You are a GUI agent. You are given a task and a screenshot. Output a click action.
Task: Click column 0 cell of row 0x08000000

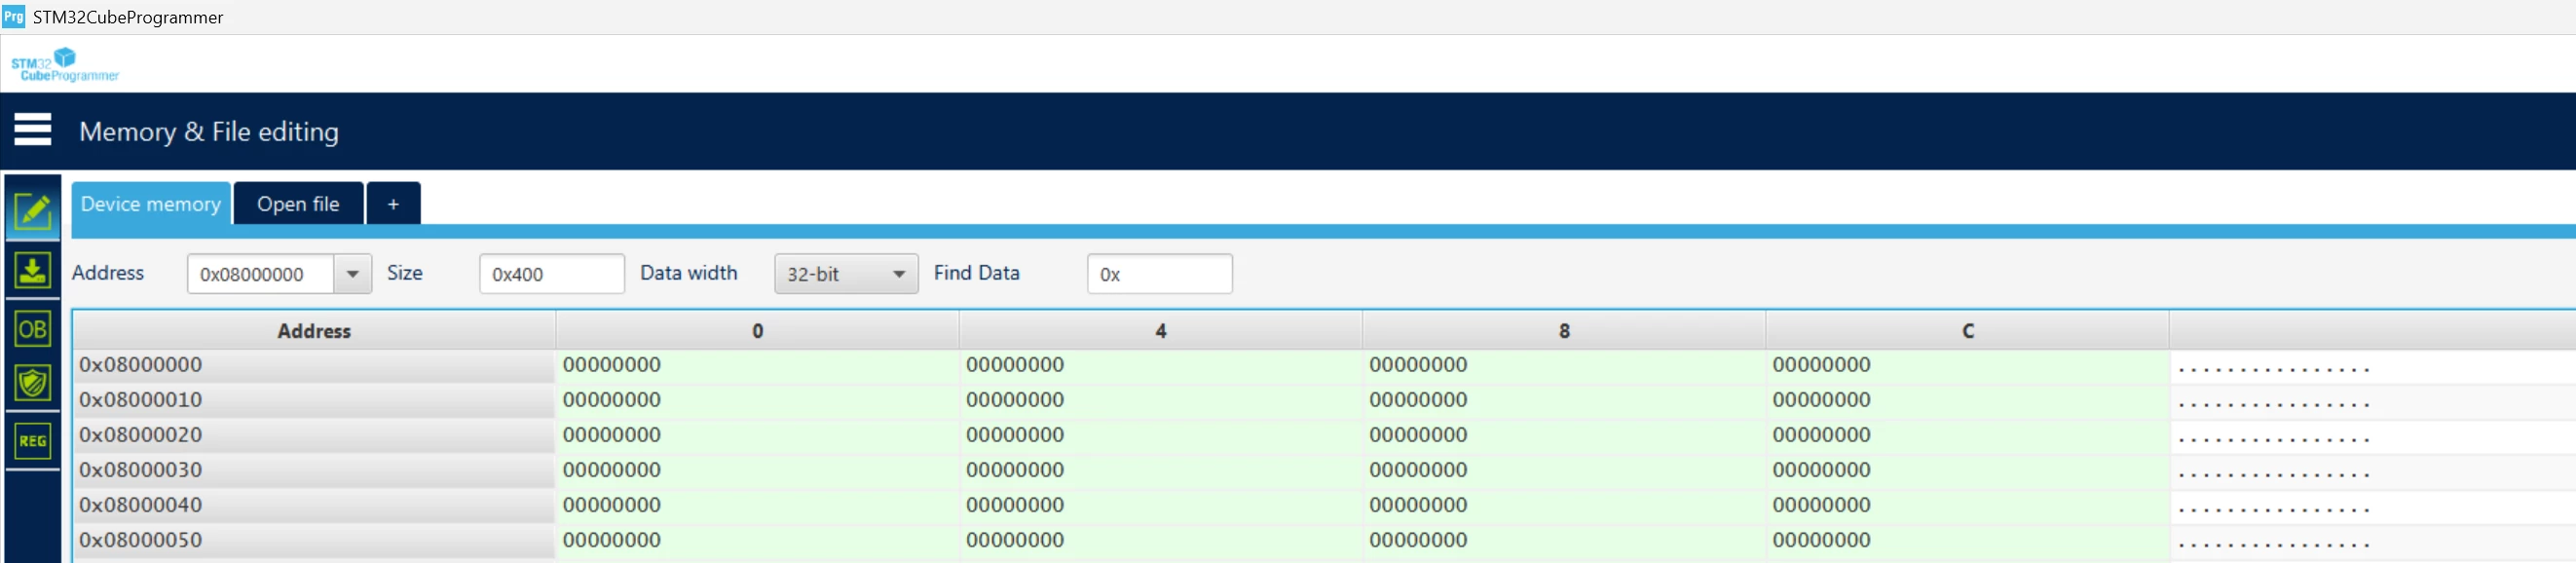pos(757,365)
